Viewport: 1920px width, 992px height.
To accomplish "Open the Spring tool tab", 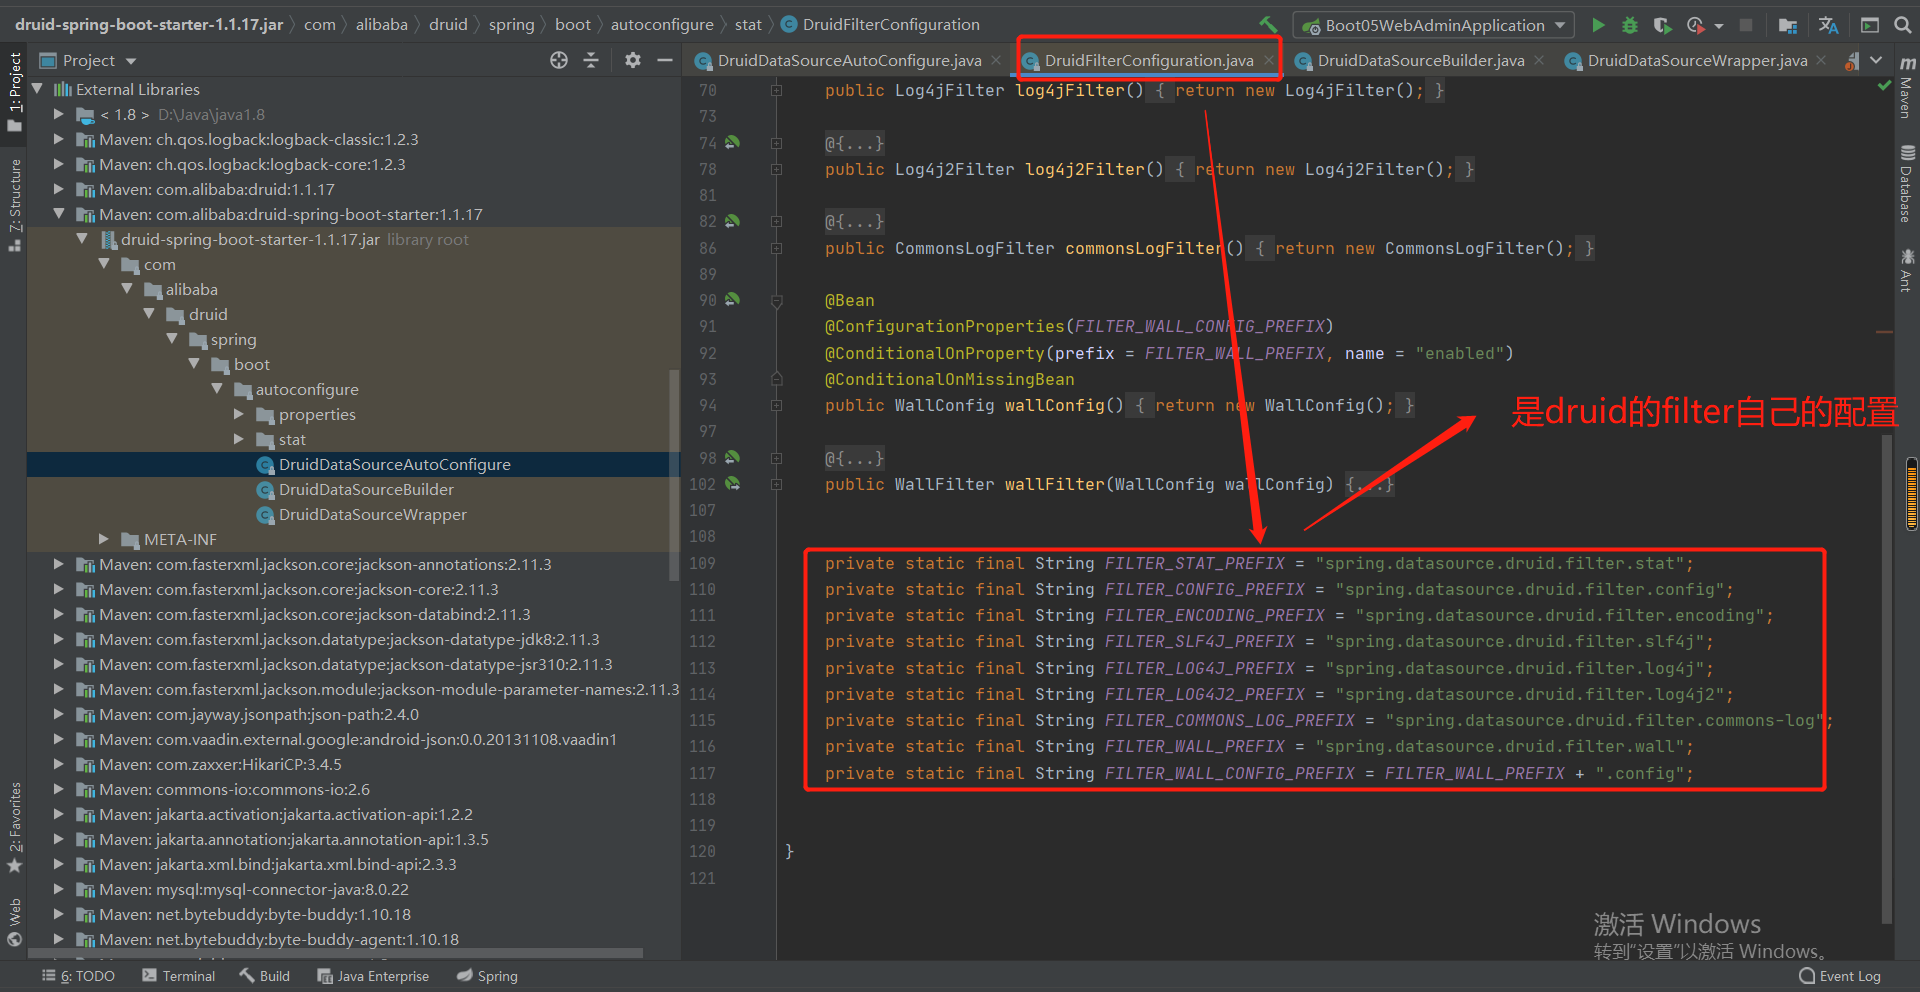I will click(487, 976).
